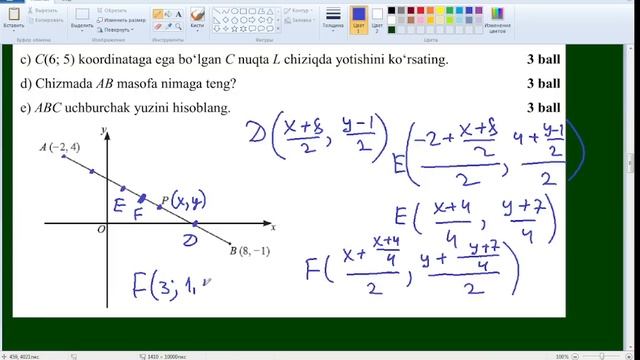Select the Eraser tool
This screenshot has width=640, height=360.
coord(158,27)
